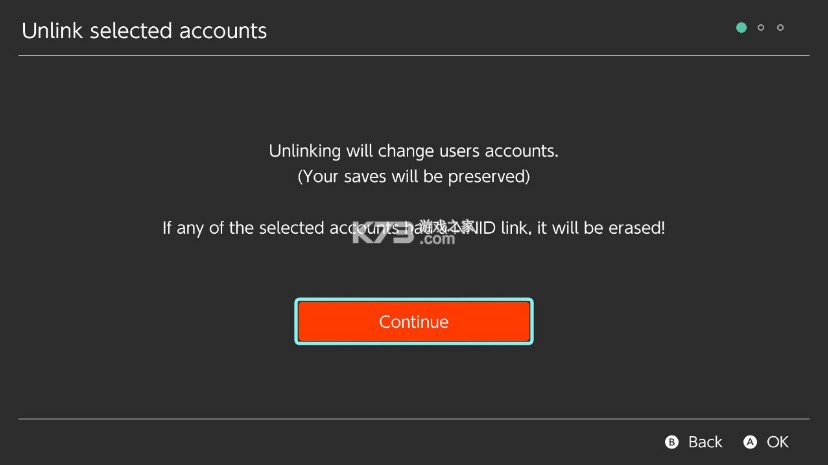Screen dimensions: 828x465
Task: Click the Chinese watermark text
Action: click(x=447, y=226)
